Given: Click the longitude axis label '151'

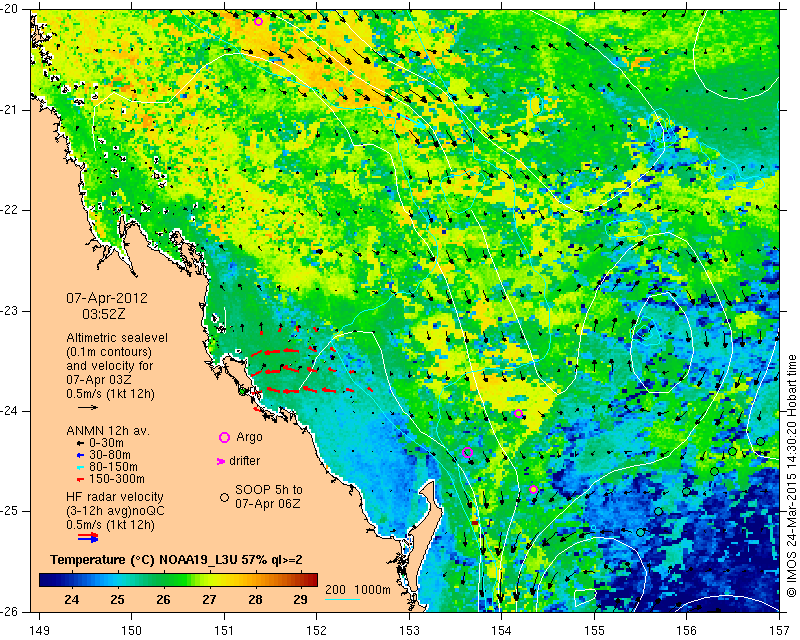Looking at the screenshot, I should point(224,631).
